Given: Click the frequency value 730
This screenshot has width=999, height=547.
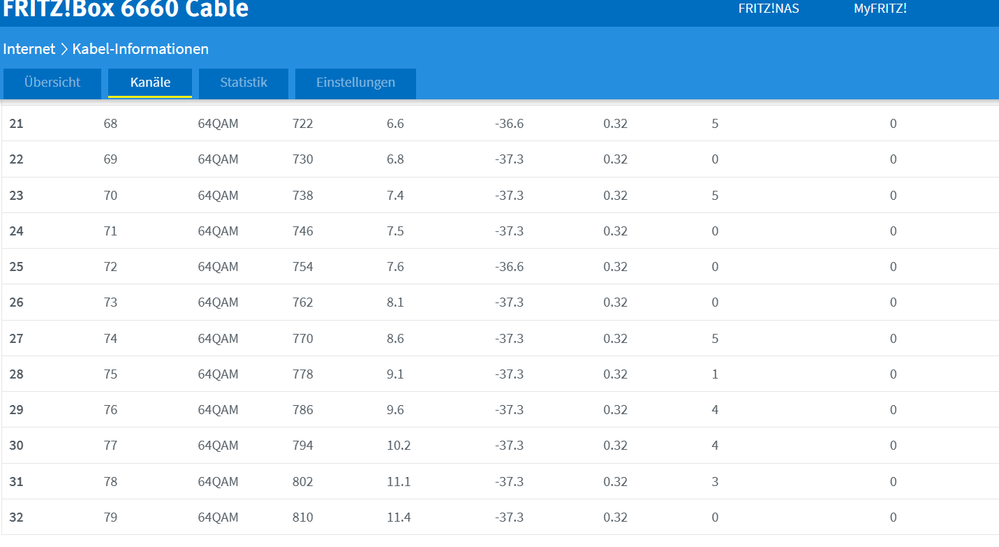Looking at the screenshot, I should pos(302,160).
